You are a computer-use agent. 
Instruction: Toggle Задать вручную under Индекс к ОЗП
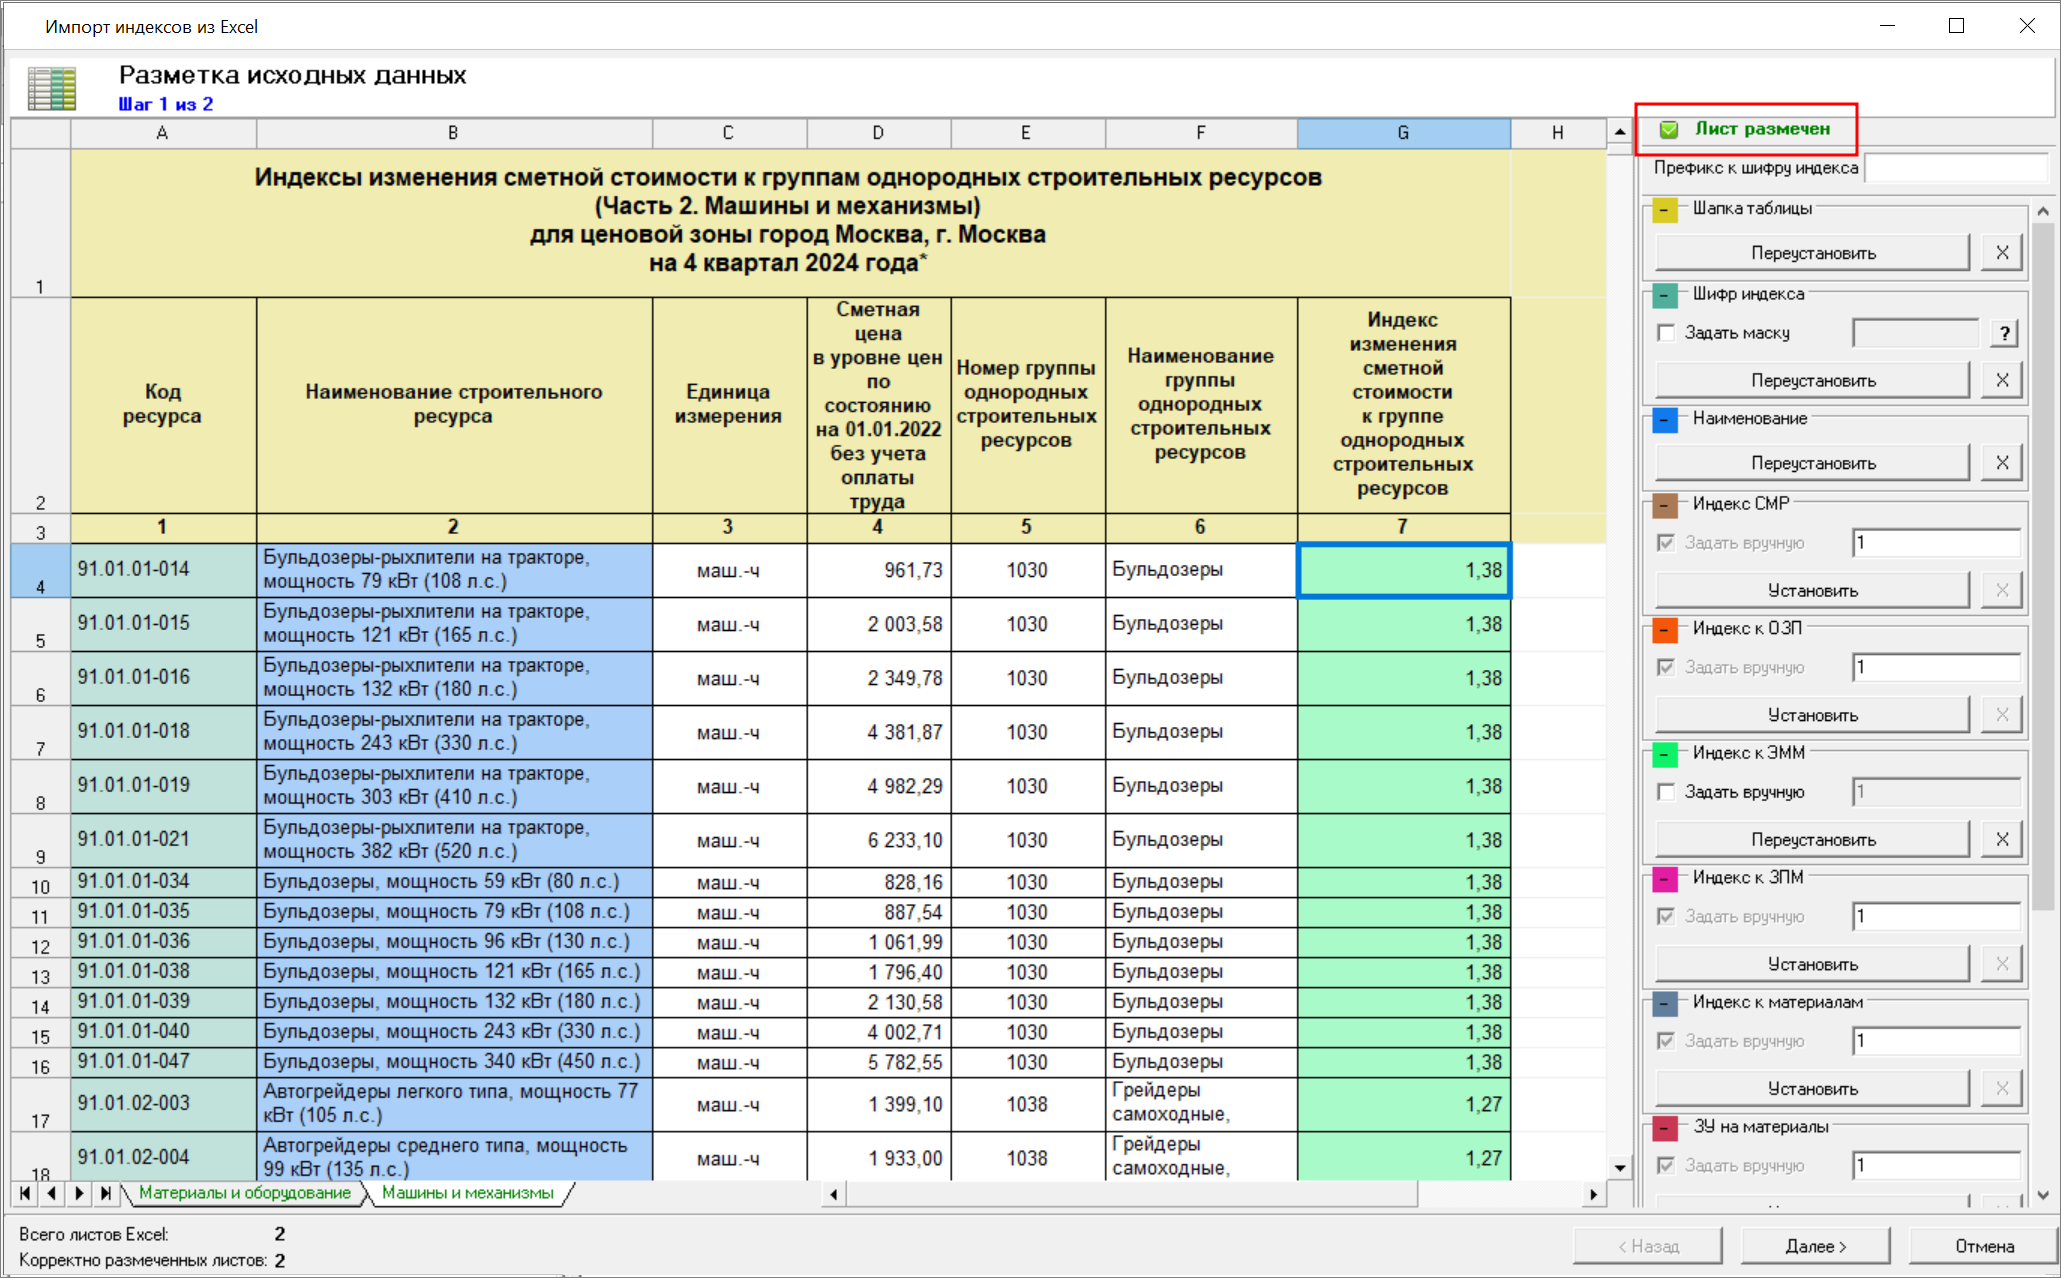(x=1666, y=667)
